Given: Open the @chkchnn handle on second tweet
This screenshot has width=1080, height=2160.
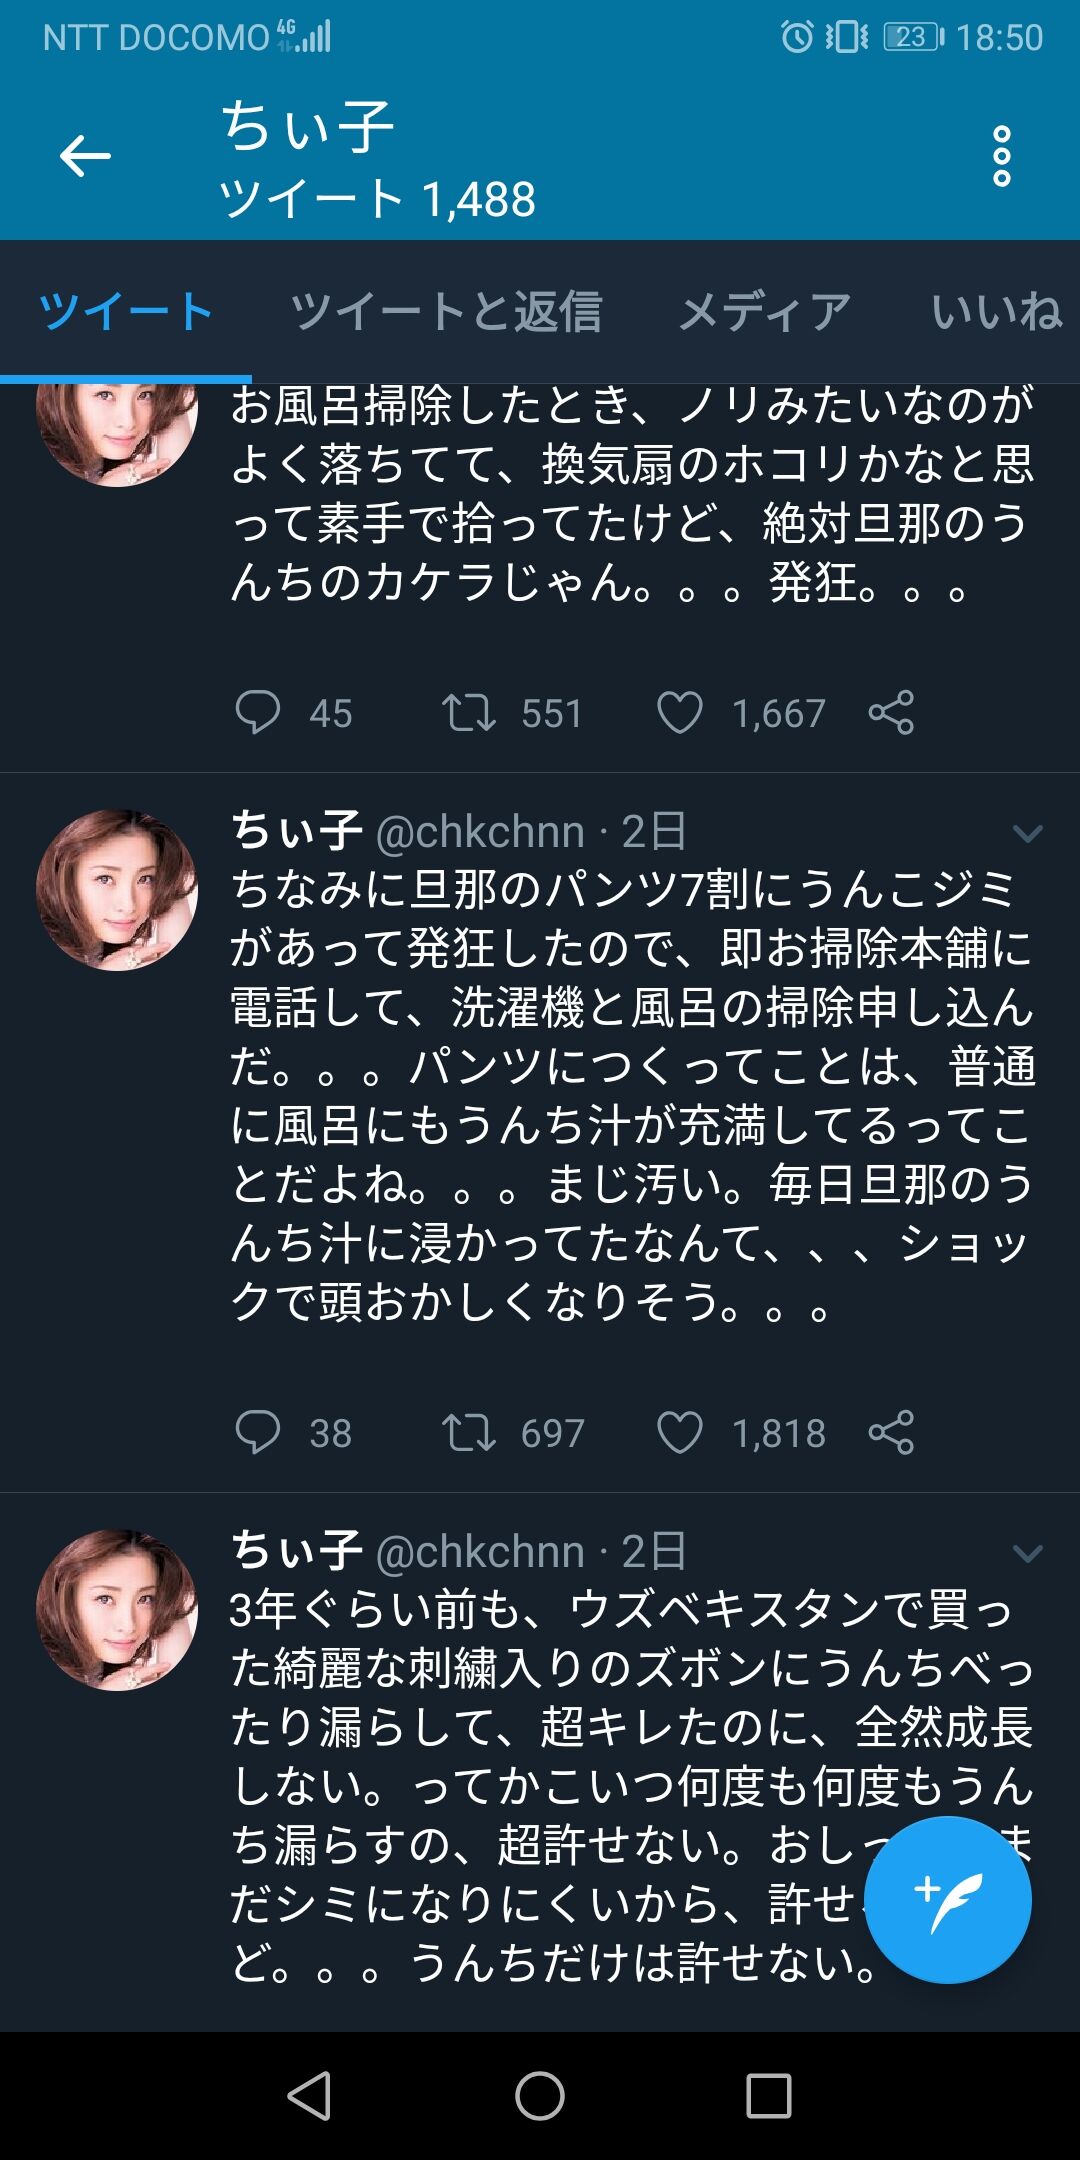Looking at the screenshot, I should coord(480,832).
